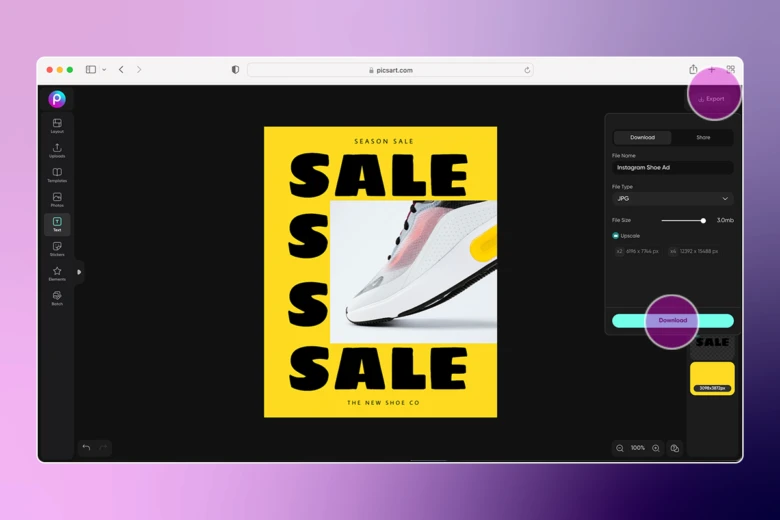This screenshot has height=520, width=780.
Task: Select the Photos tool in sidebar
Action: tap(57, 200)
